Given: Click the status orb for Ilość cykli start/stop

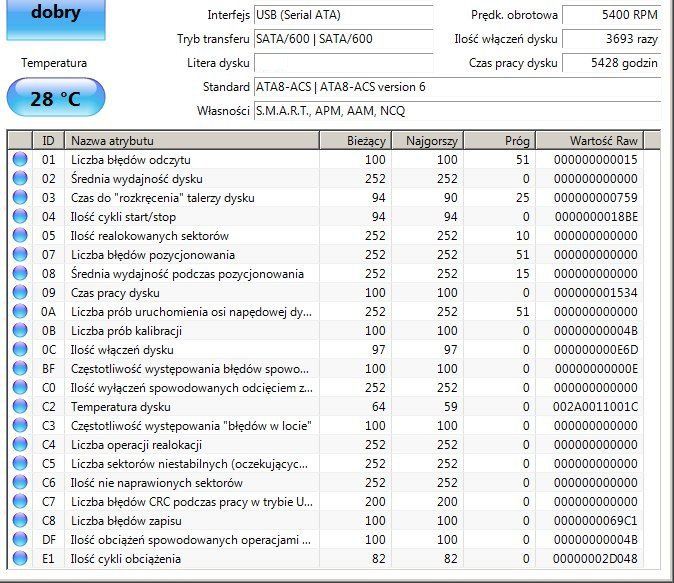Looking at the screenshot, I should pyautogui.click(x=20, y=216).
